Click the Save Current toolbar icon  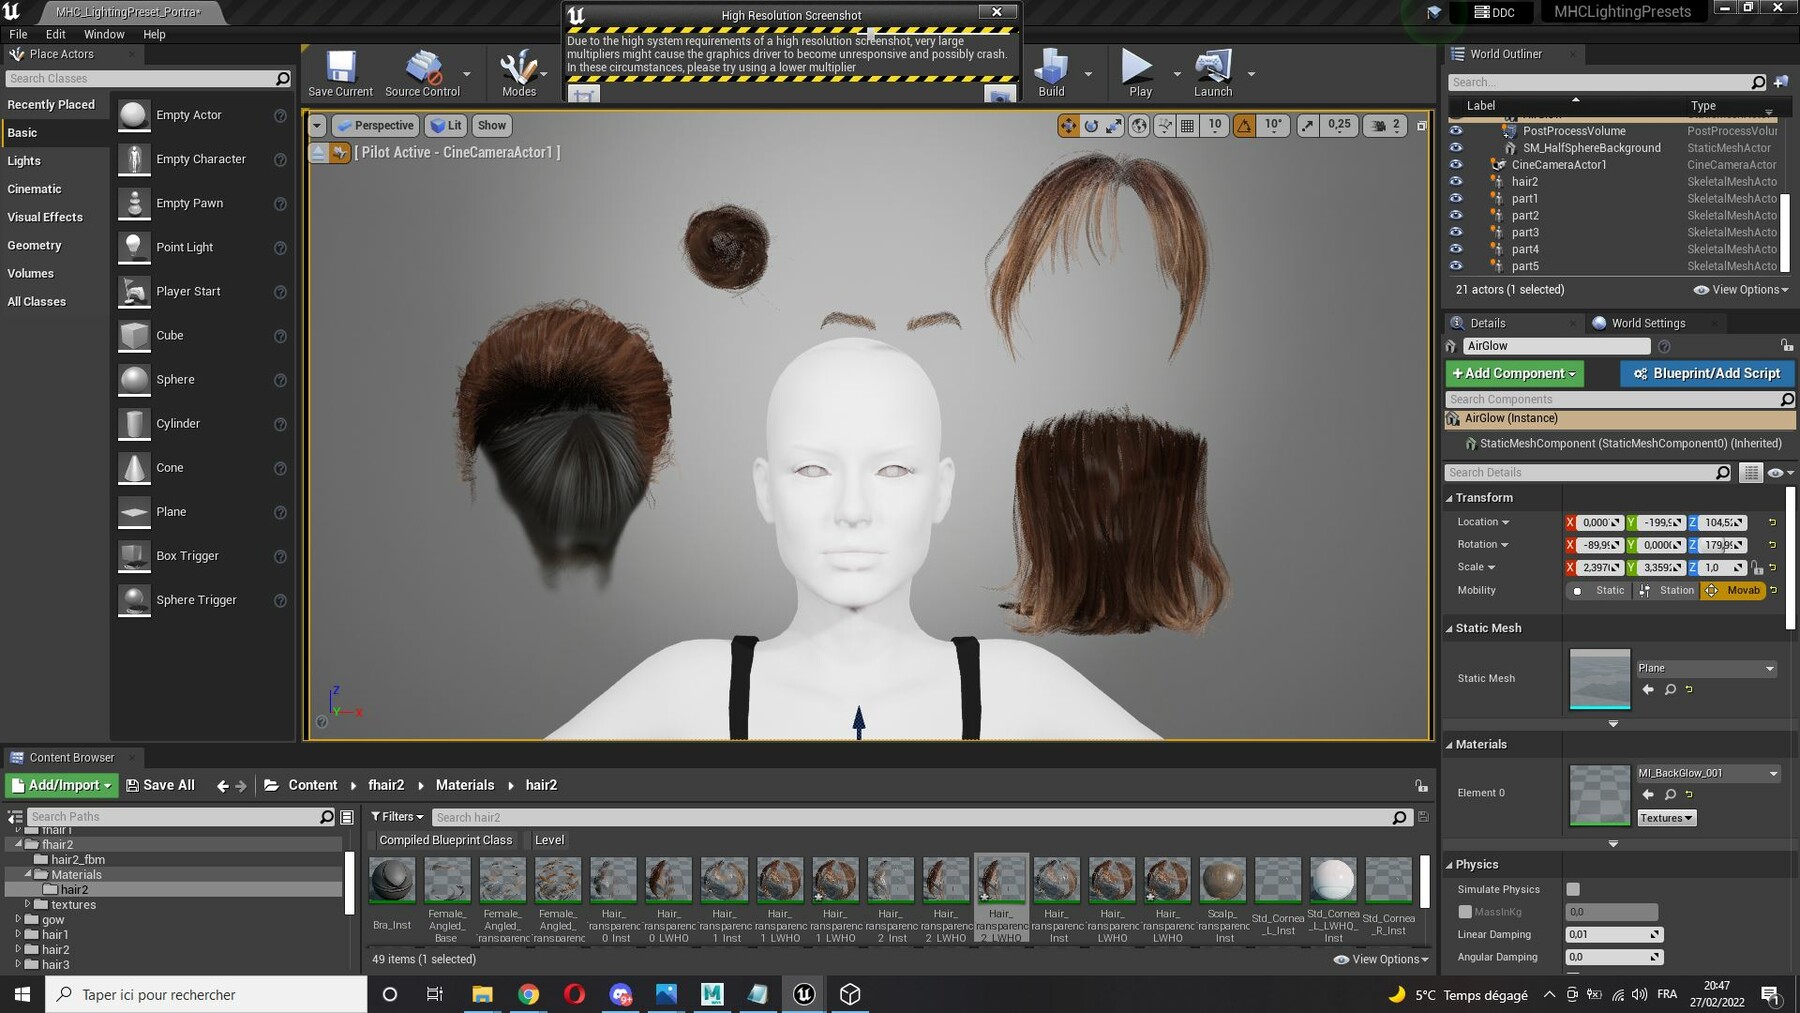click(x=340, y=67)
